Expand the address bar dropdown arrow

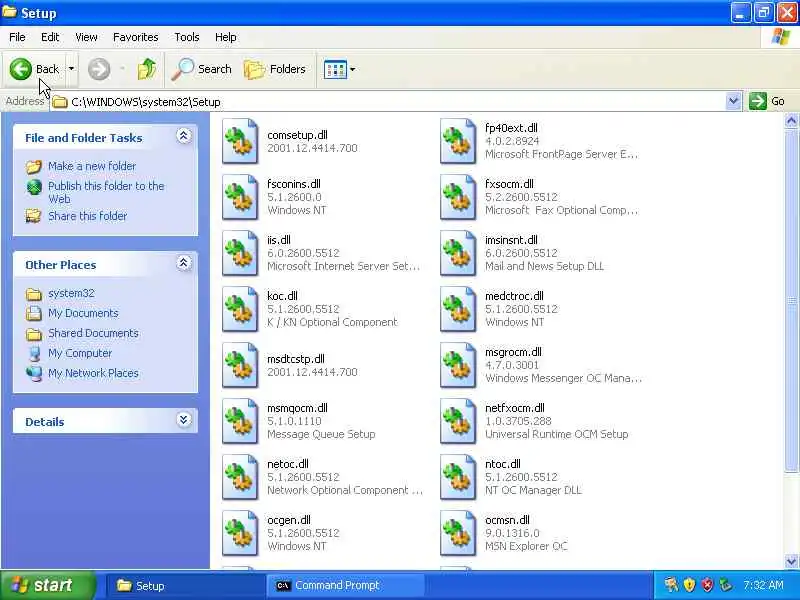click(x=733, y=101)
